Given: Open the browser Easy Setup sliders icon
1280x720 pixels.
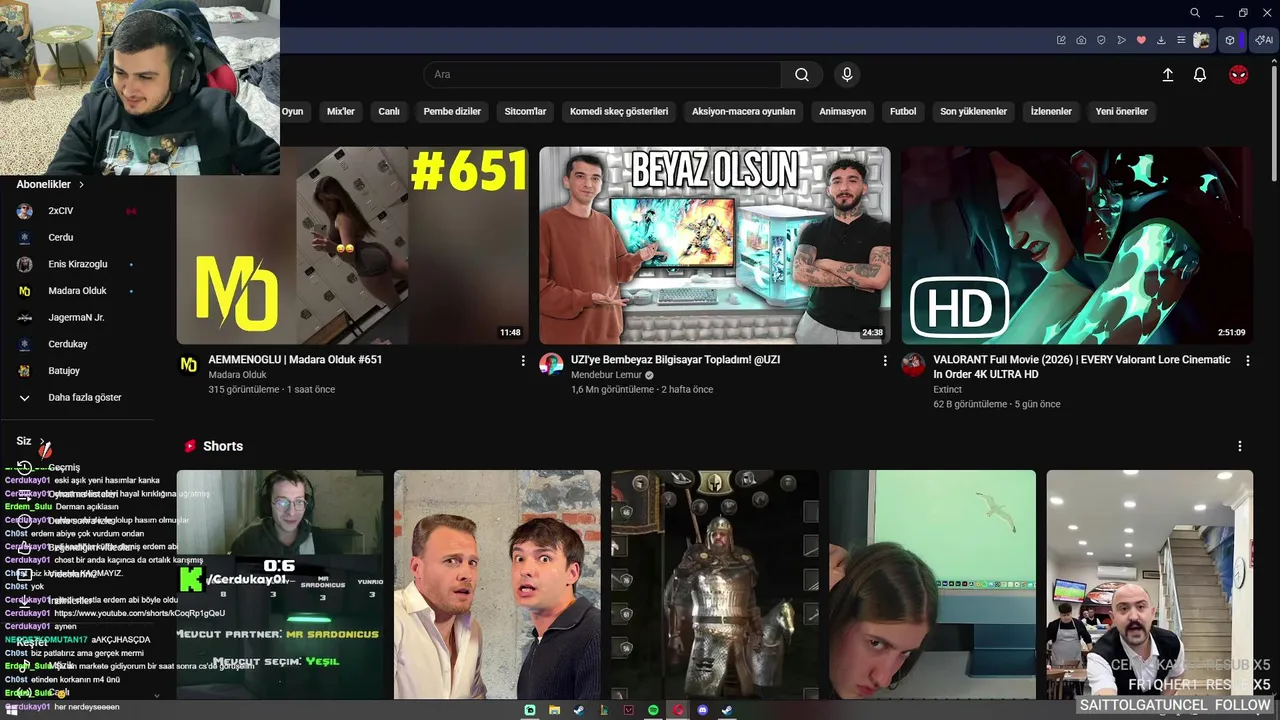Looking at the screenshot, I should pyautogui.click(x=1181, y=40).
